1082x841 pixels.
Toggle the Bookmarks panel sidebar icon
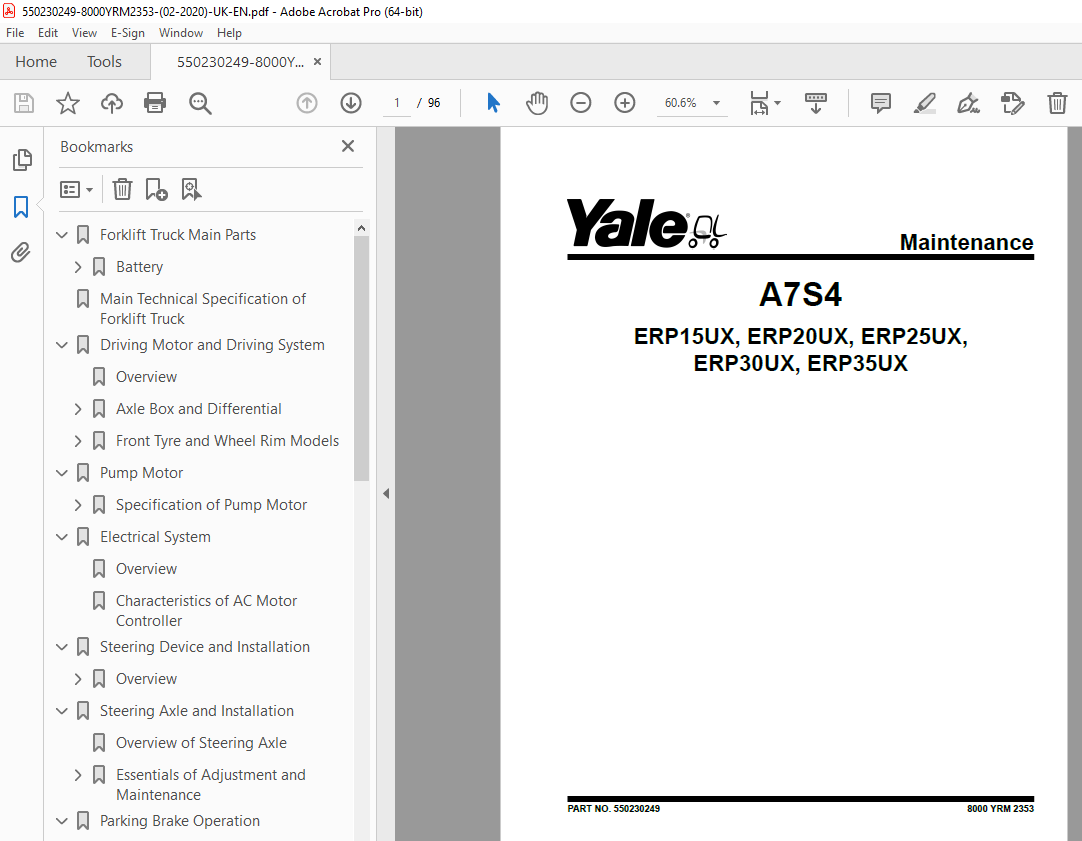21,207
